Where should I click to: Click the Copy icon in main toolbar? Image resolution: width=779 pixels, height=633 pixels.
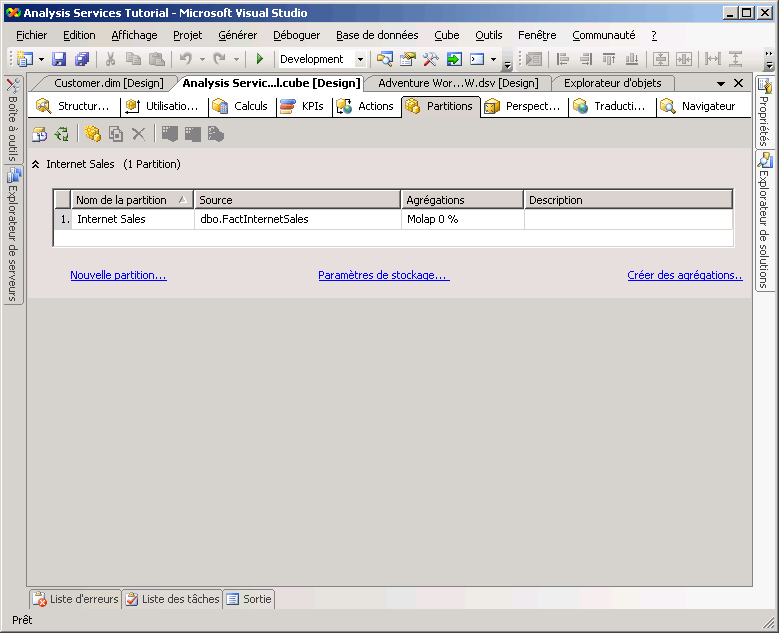click(x=133, y=59)
